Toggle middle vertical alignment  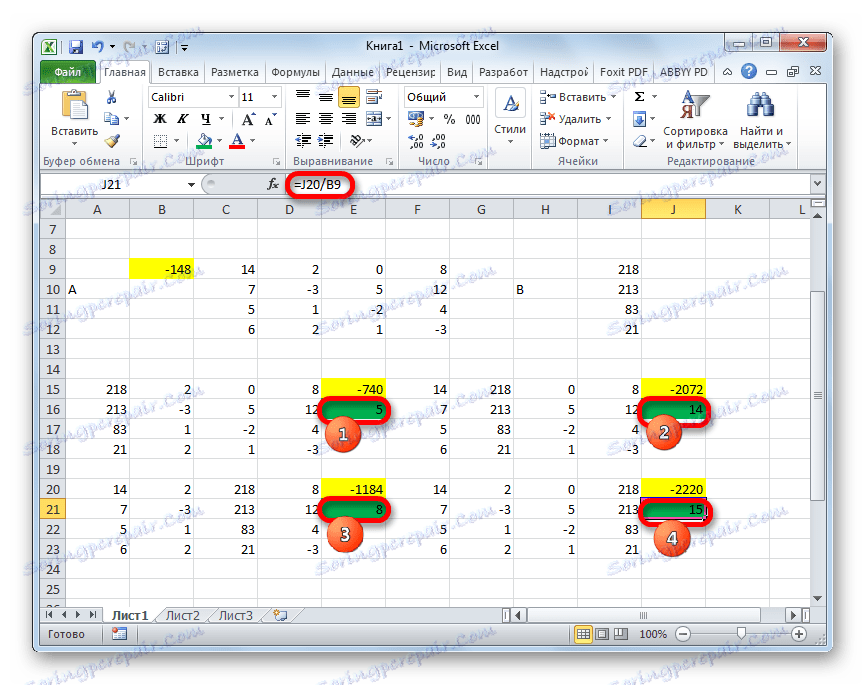coord(326,97)
